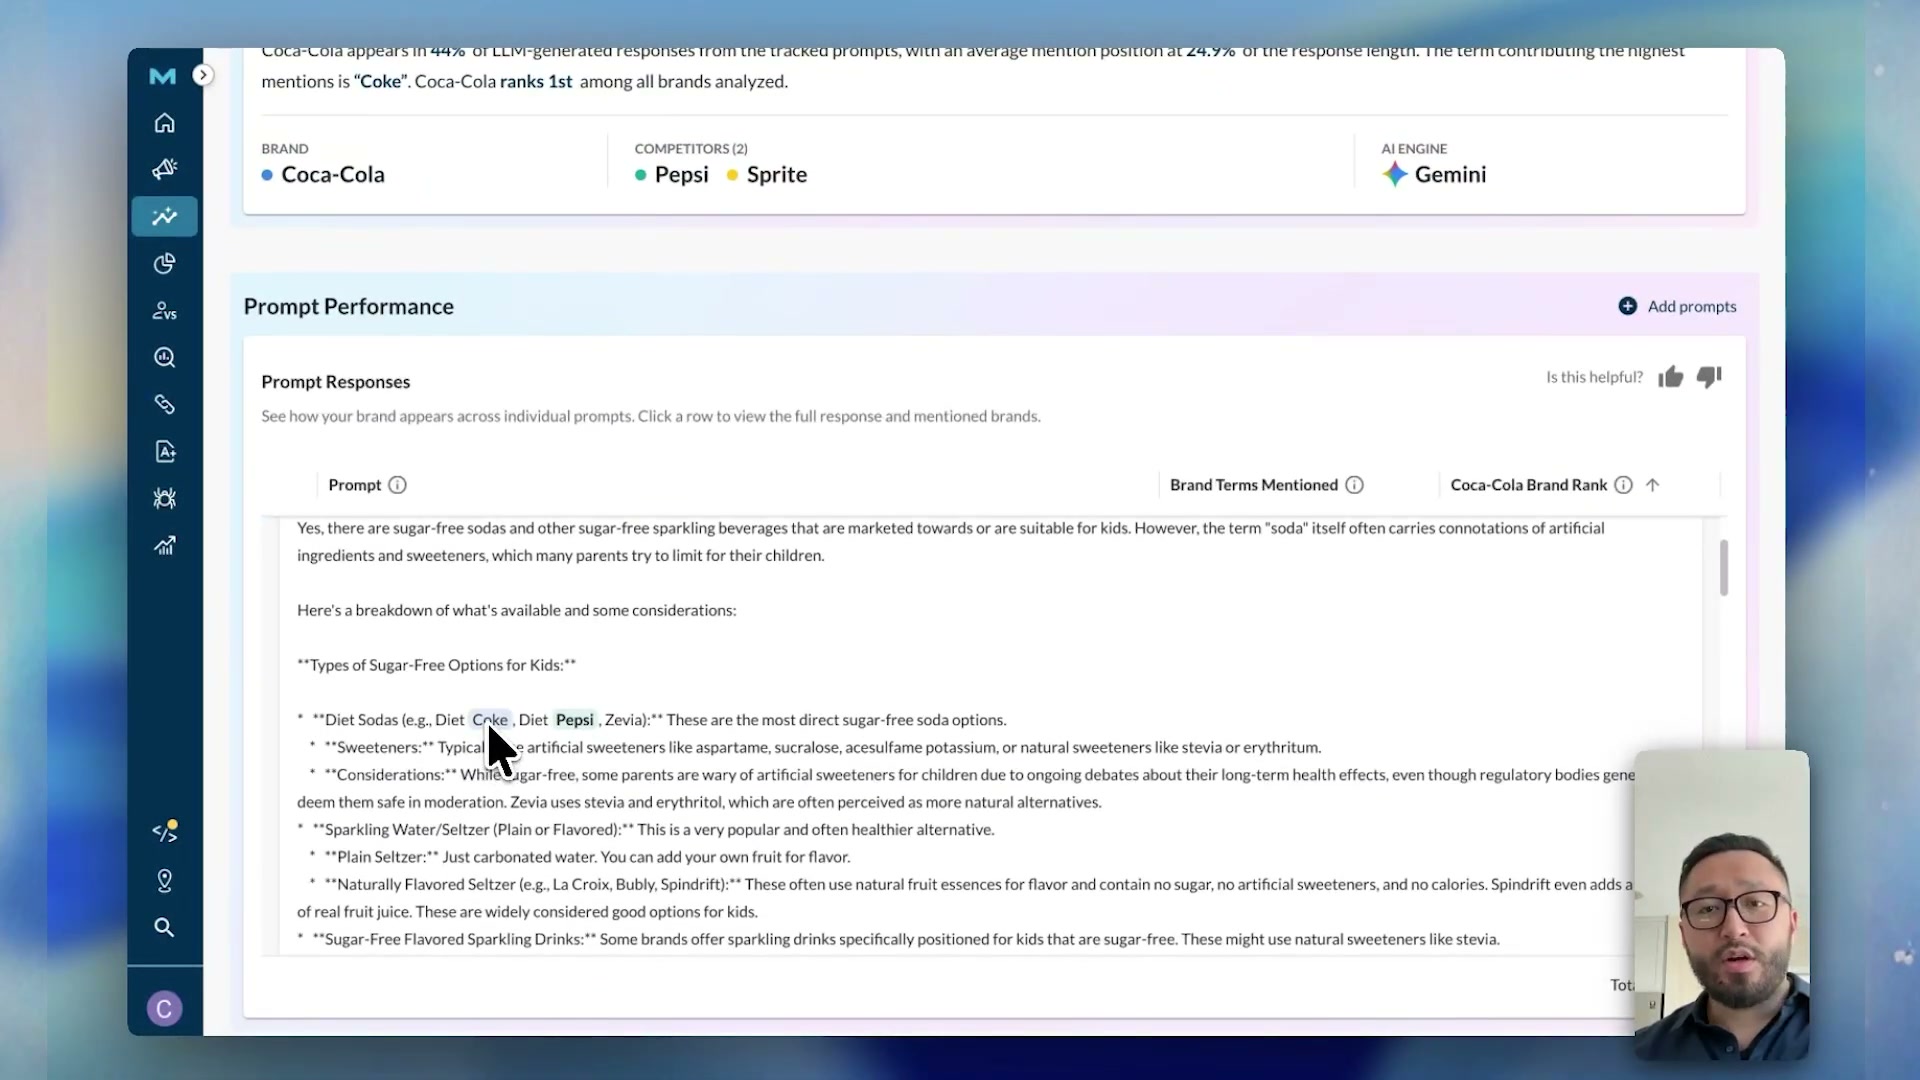Click the search magnifier icon in the sidebar
The image size is (1920, 1080).
pos(165,927)
